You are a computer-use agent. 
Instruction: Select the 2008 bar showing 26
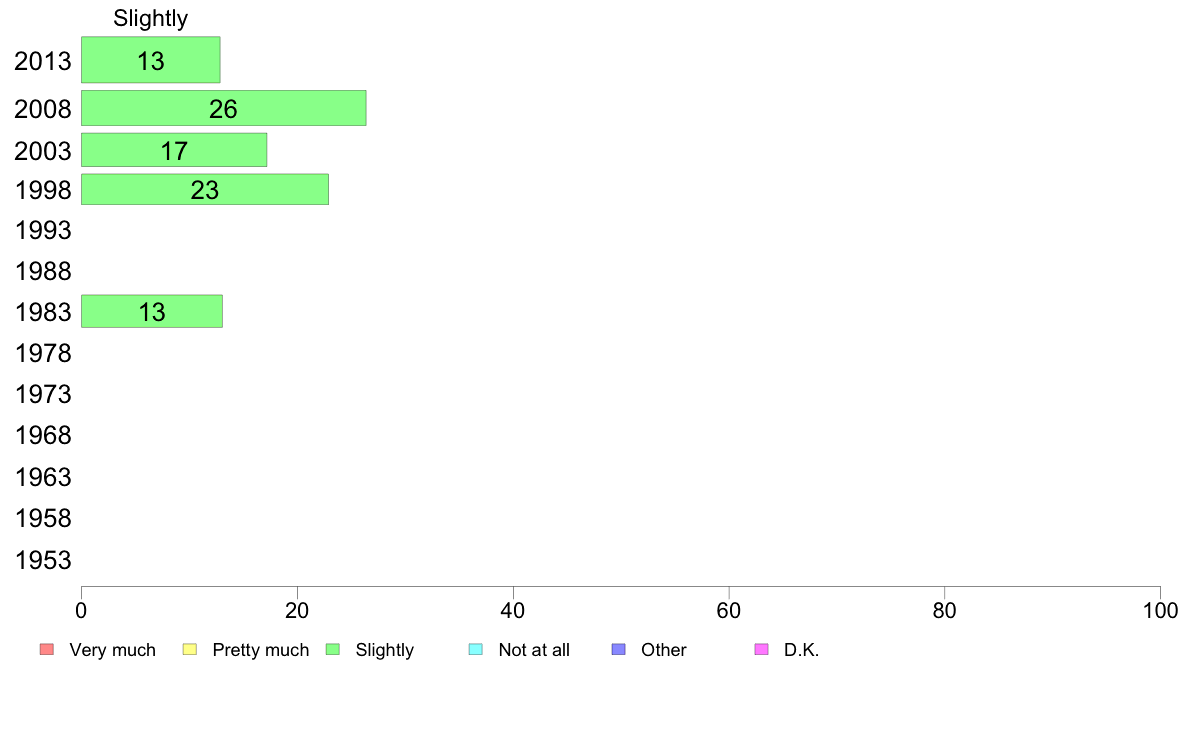point(224,108)
